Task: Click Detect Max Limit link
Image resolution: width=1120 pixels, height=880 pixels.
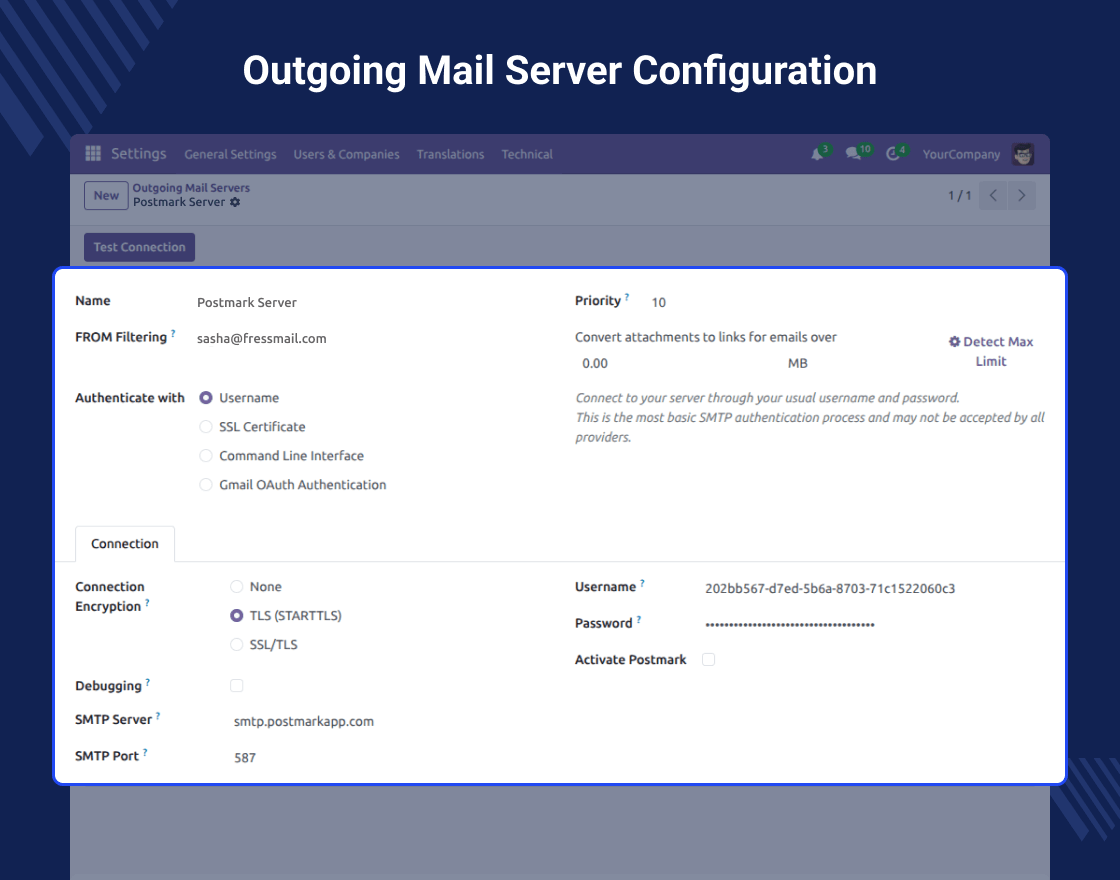Action: pyautogui.click(x=990, y=351)
